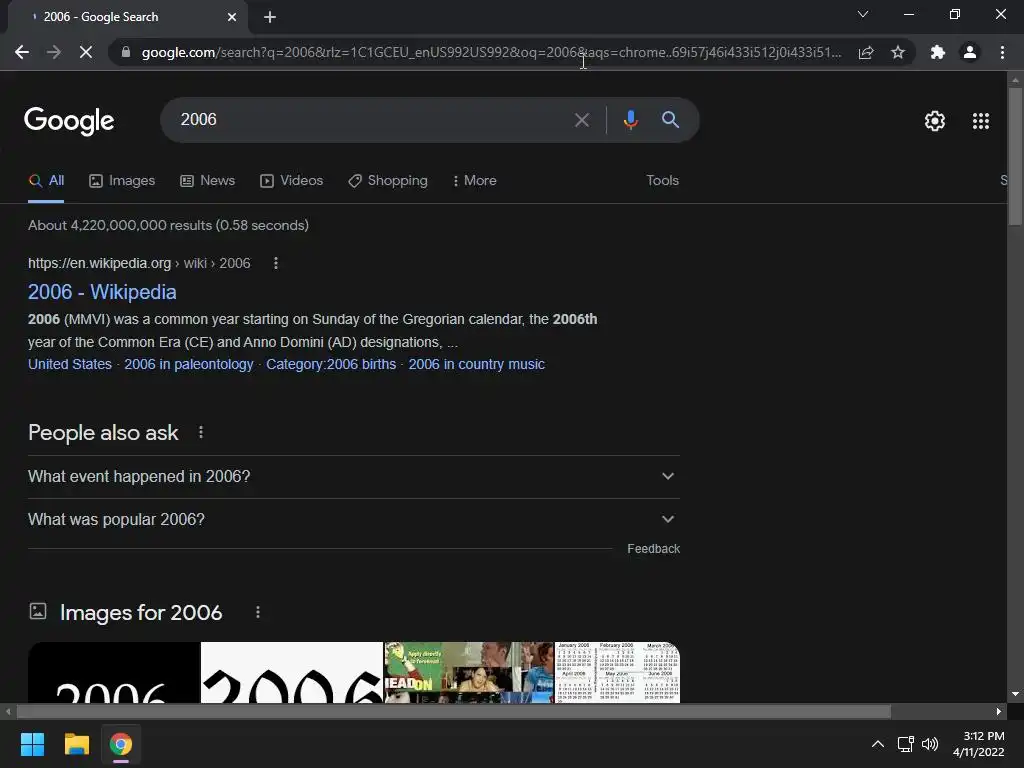This screenshot has width=1024, height=768.
Task: Click the Images for 2006 heading
Action: [x=141, y=613]
